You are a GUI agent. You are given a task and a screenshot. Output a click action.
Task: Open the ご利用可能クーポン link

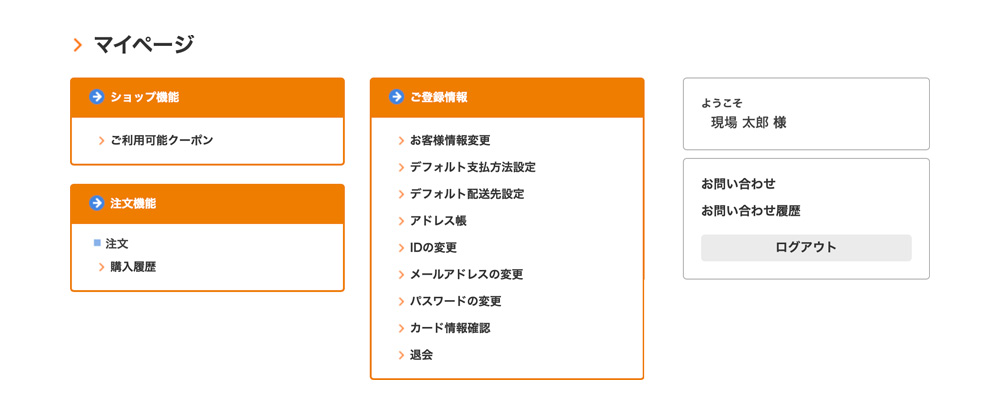coord(161,141)
